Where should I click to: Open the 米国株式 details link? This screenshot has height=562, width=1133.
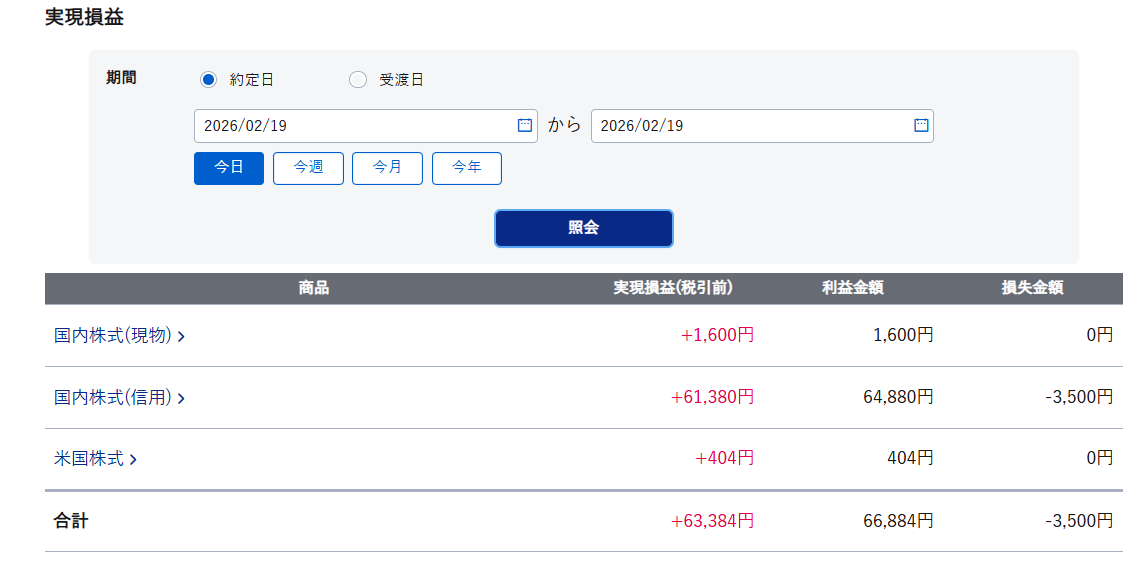point(89,459)
